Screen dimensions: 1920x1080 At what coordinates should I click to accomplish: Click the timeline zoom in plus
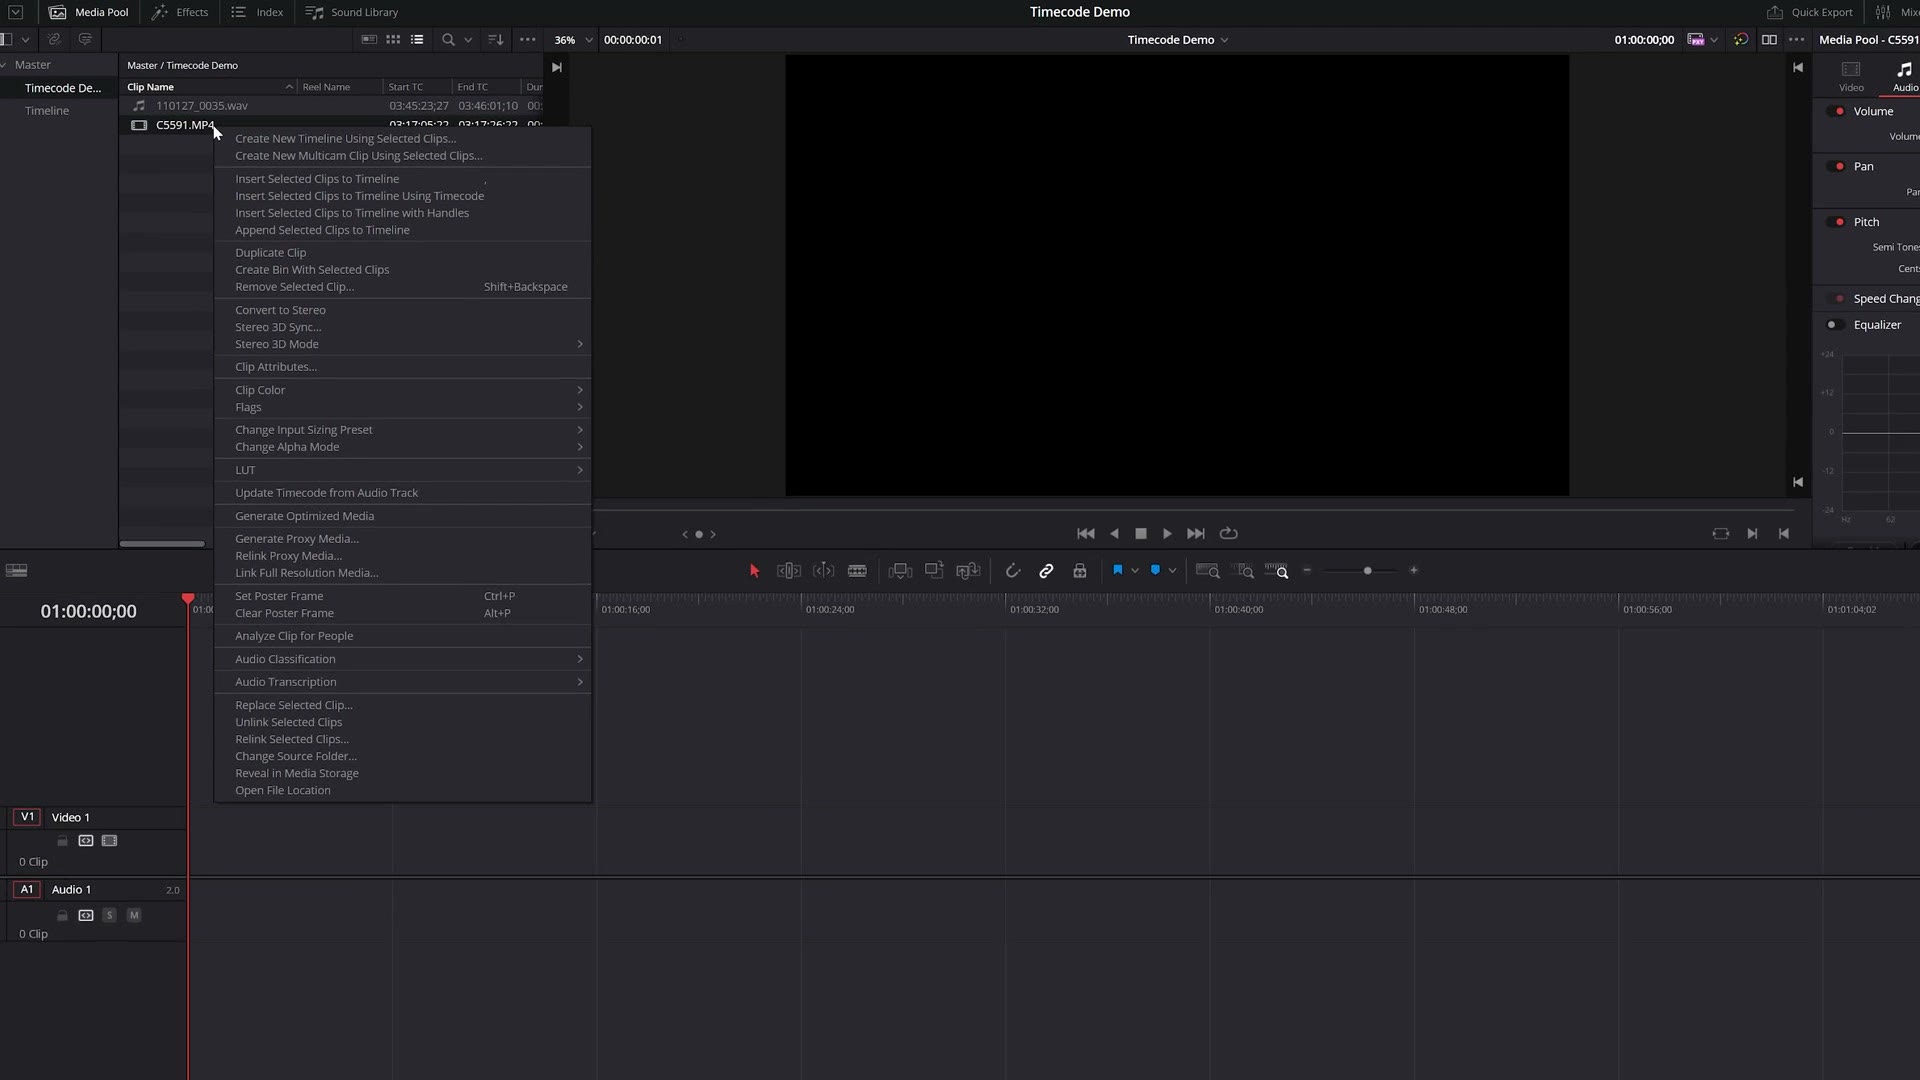[x=1413, y=570]
